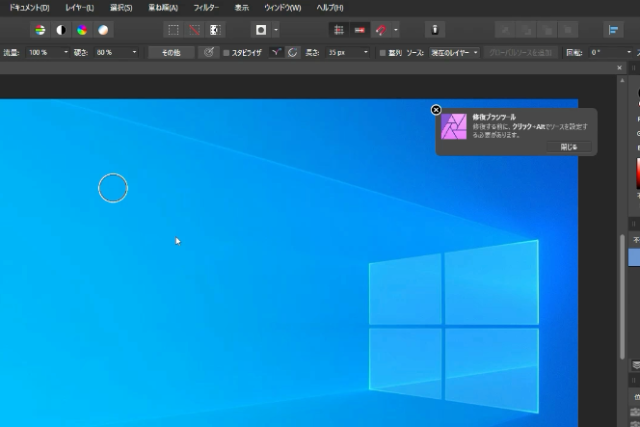Open the レイヤー(L) menu
This screenshot has height=427, width=640.
(80, 8)
